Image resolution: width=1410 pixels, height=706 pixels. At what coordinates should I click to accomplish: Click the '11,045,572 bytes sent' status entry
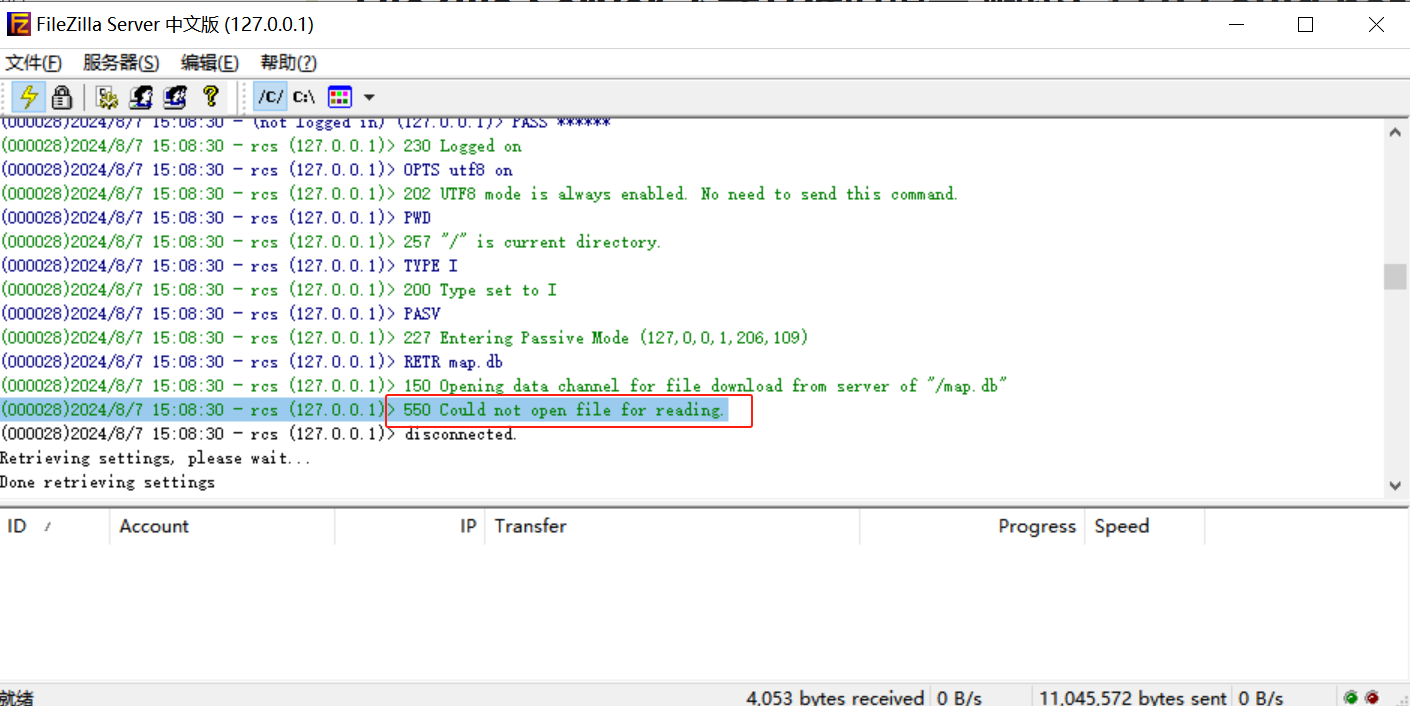pos(1132,697)
